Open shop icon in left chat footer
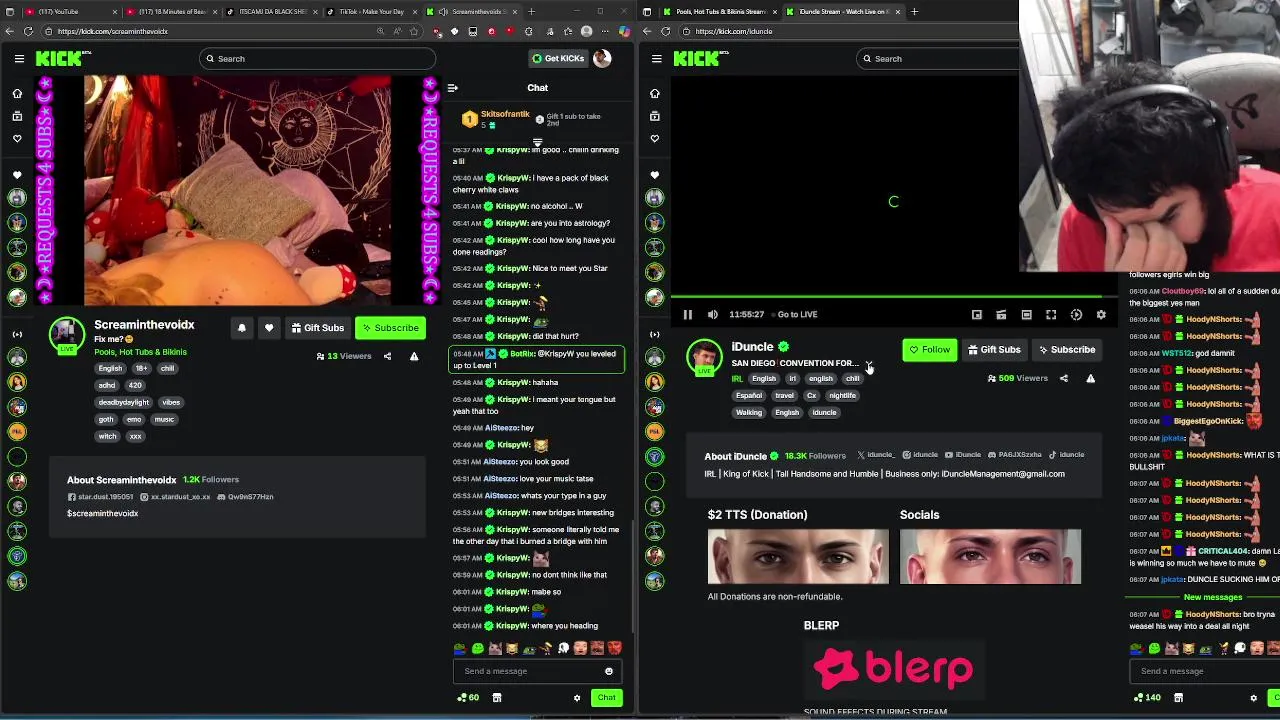This screenshot has width=1280, height=720. 497,698
